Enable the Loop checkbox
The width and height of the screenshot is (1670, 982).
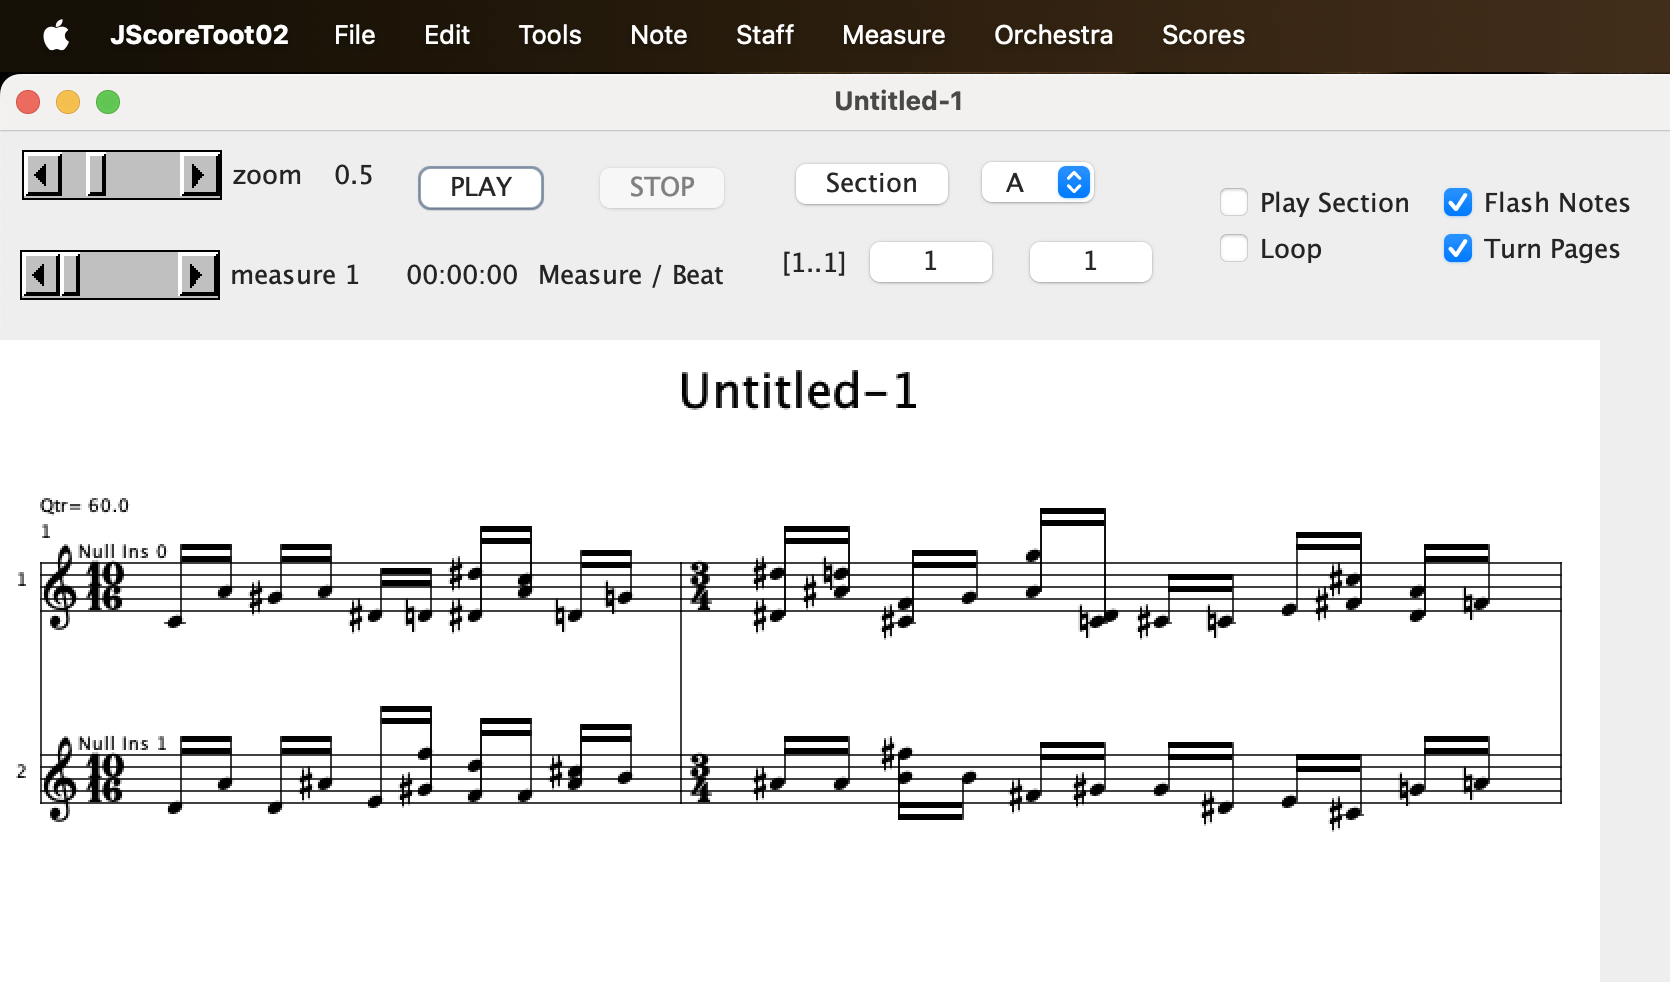[x=1234, y=248]
